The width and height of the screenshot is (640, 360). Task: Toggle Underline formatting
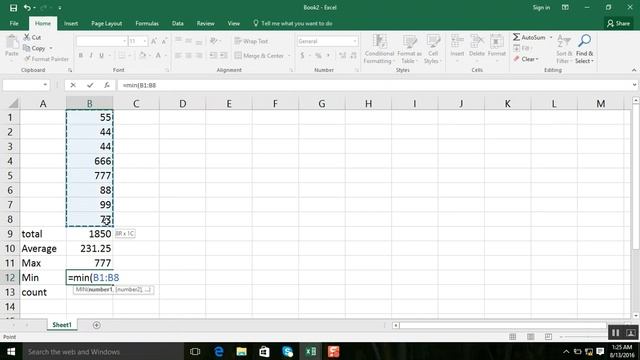pyautogui.click(x=101, y=55)
